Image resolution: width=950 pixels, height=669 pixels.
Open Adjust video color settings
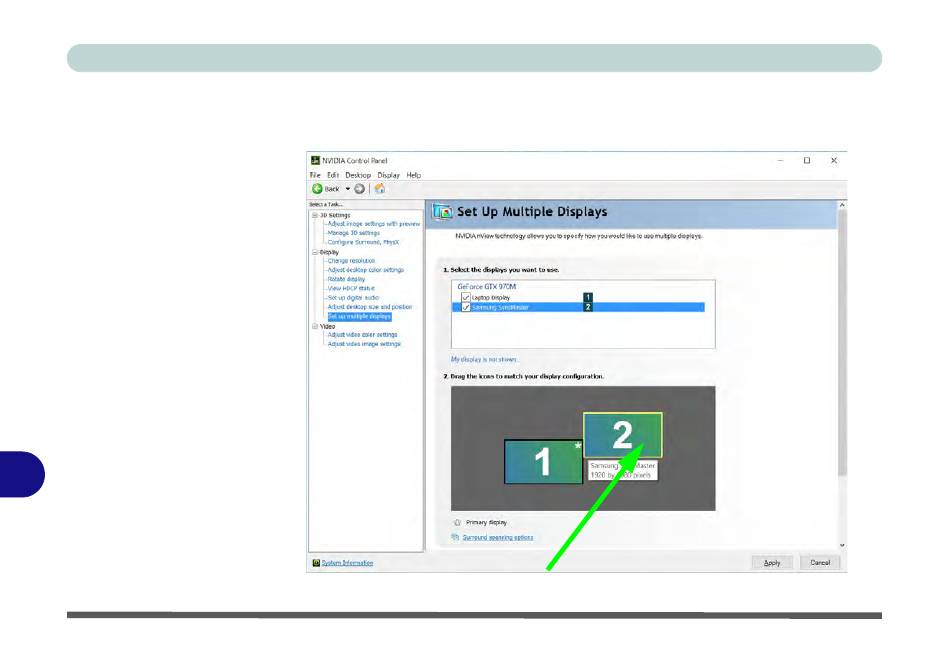pos(363,334)
